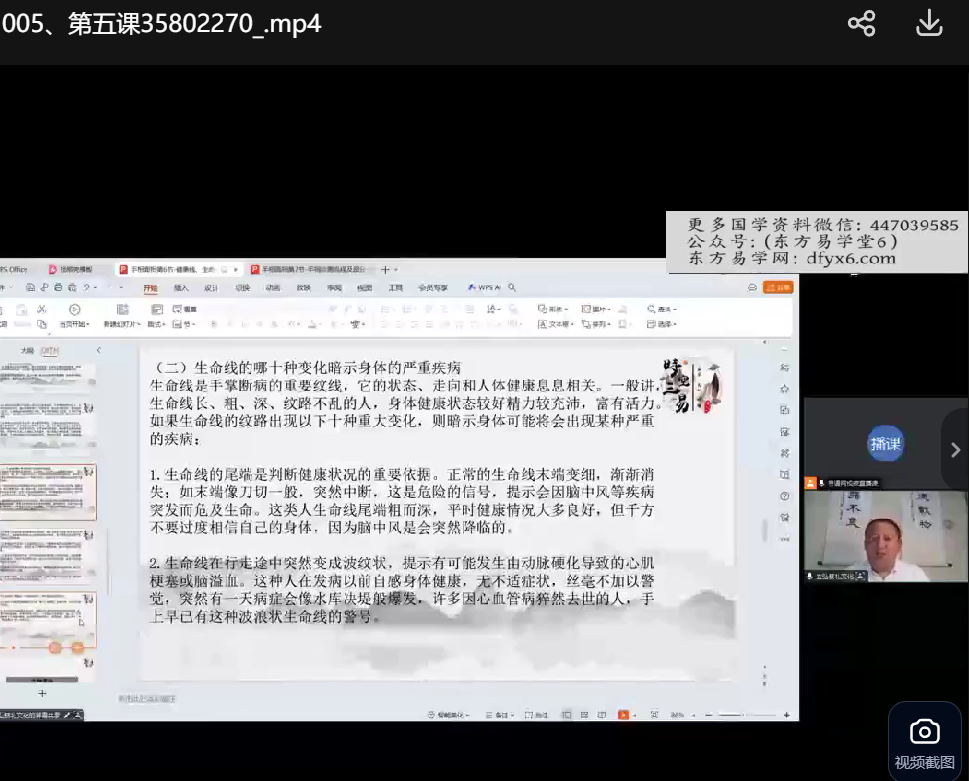This screenshot has height=781, width=969.
Task: Take a video screenshot with the camera button
Action: [x=924, y=742]
